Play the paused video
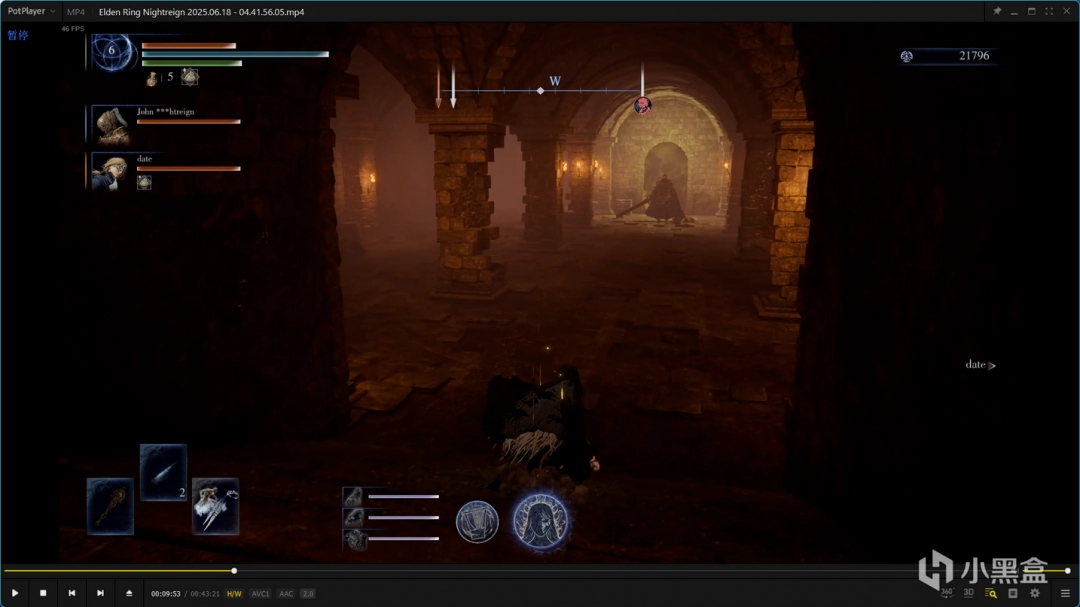 [14, 593]
